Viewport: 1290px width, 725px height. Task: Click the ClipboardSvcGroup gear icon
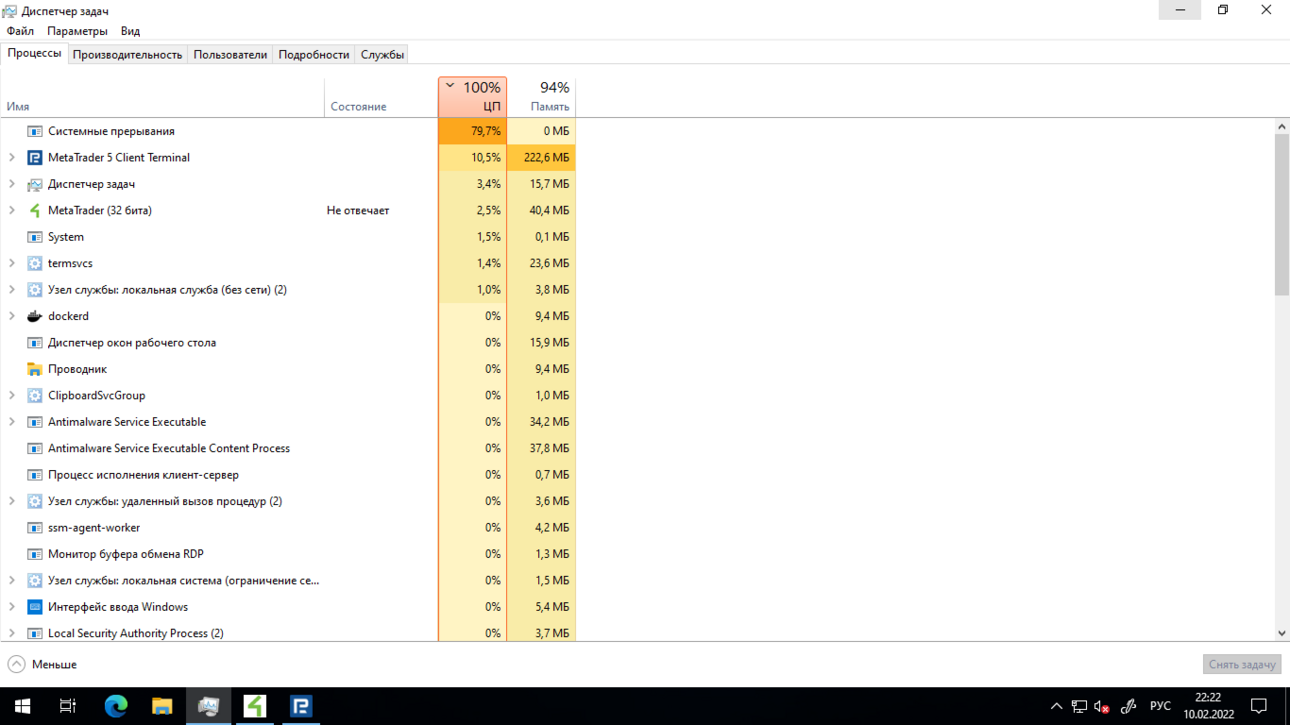pyautogui.click(x=35, y=395)
